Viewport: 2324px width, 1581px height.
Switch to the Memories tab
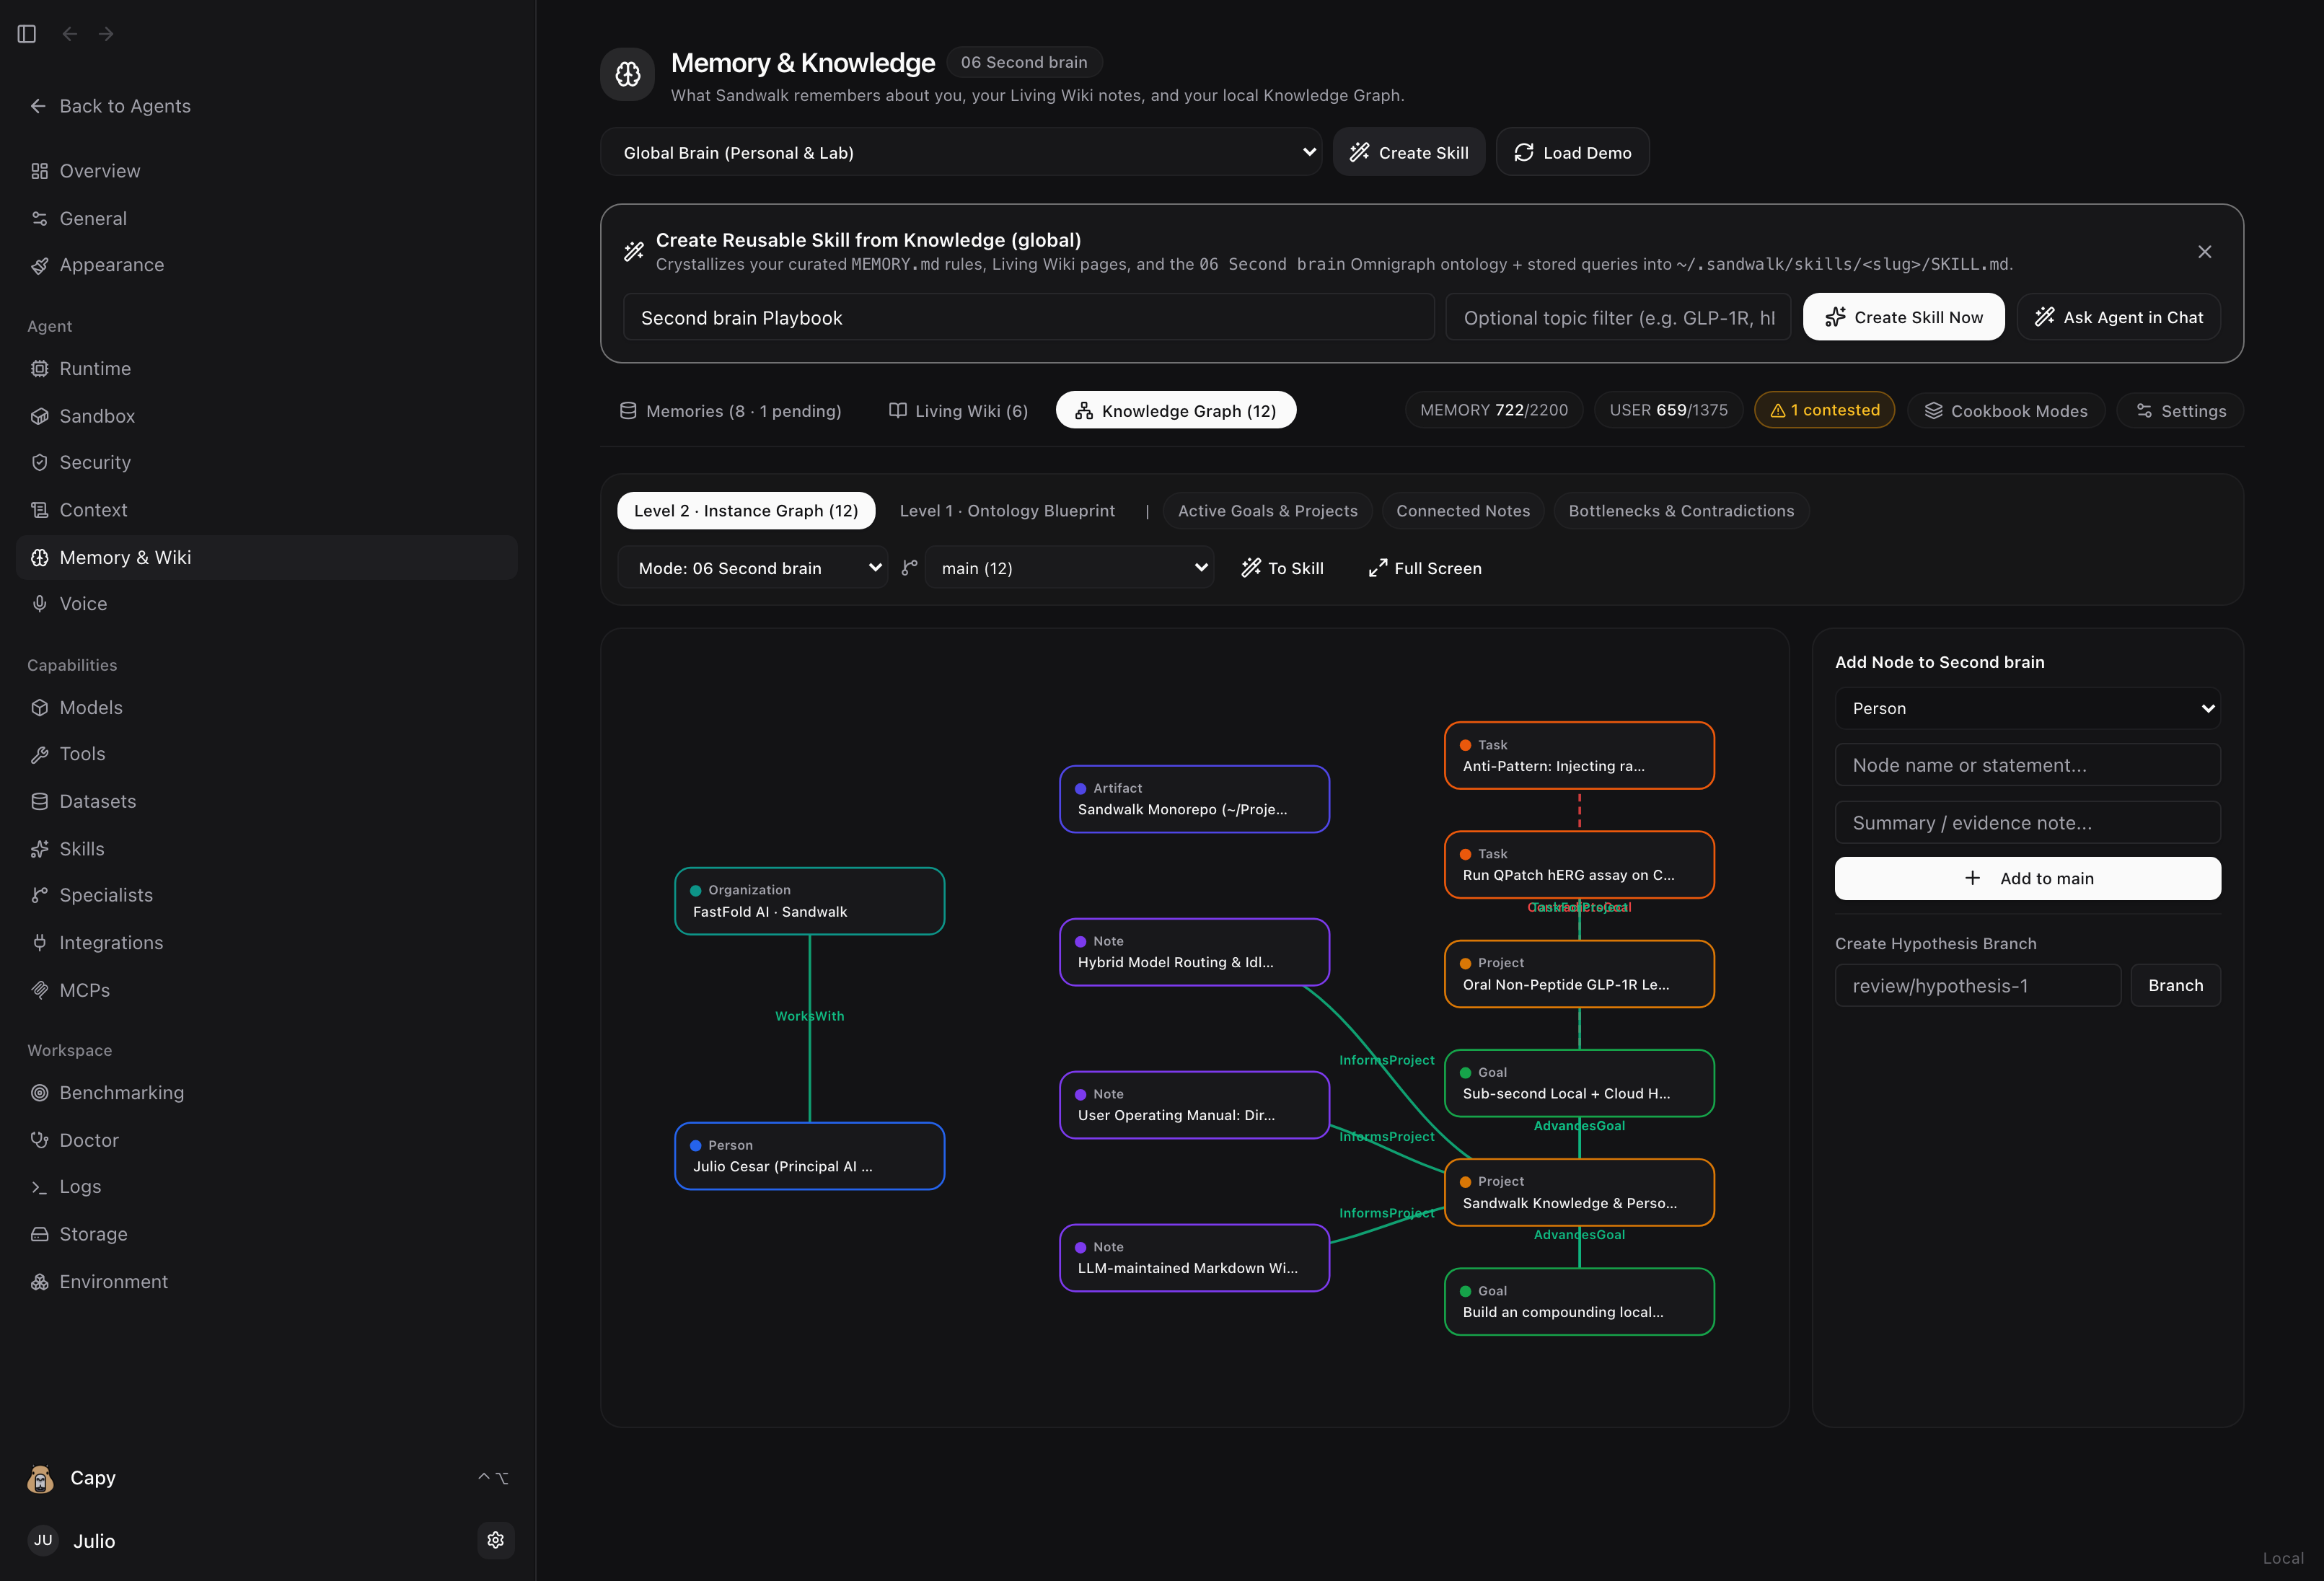pos(731,411)
